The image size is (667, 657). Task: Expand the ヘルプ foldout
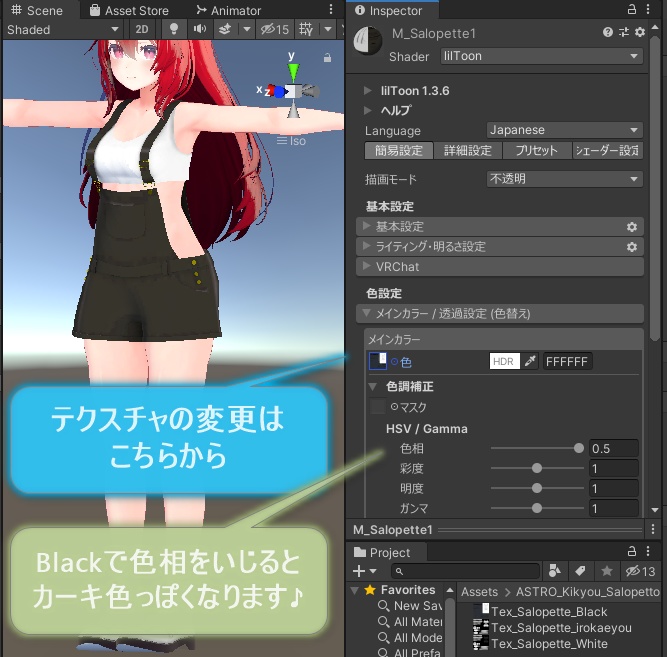tap(368, 110)
